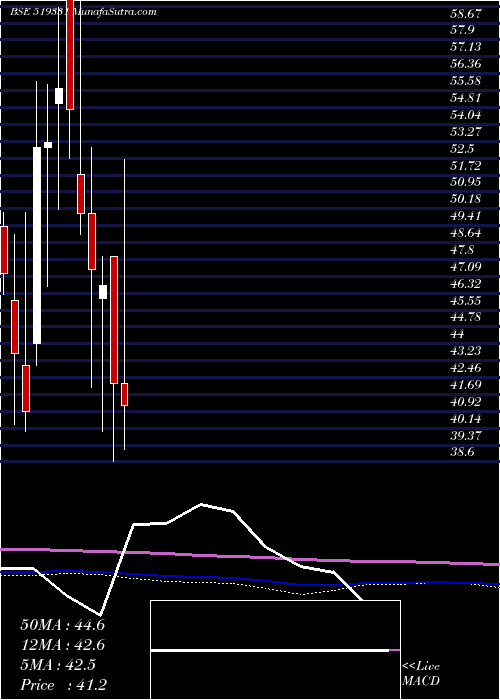This screenshot has width=500, height=700.
Task: Click the 57.9 price axis label
Action: pyautogui.click(x=462, y=30)
